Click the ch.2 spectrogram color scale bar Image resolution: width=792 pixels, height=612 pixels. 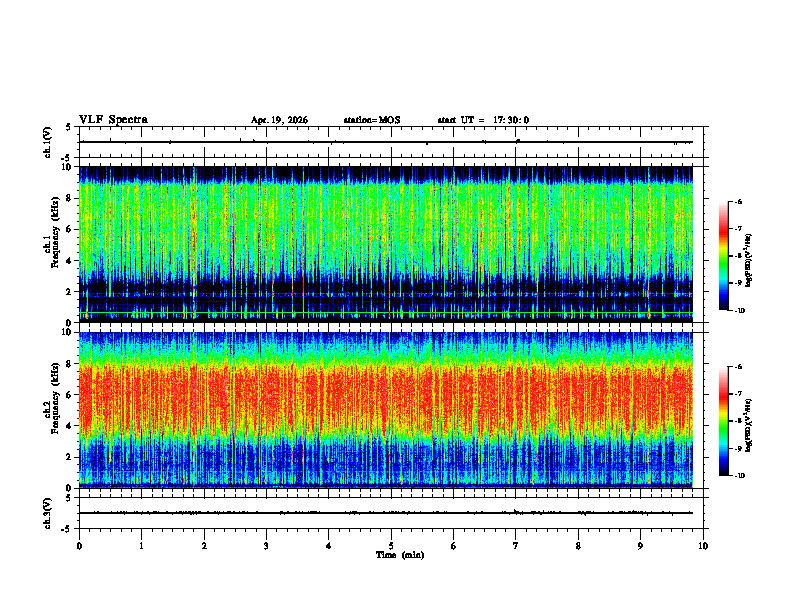coord(723,421)
